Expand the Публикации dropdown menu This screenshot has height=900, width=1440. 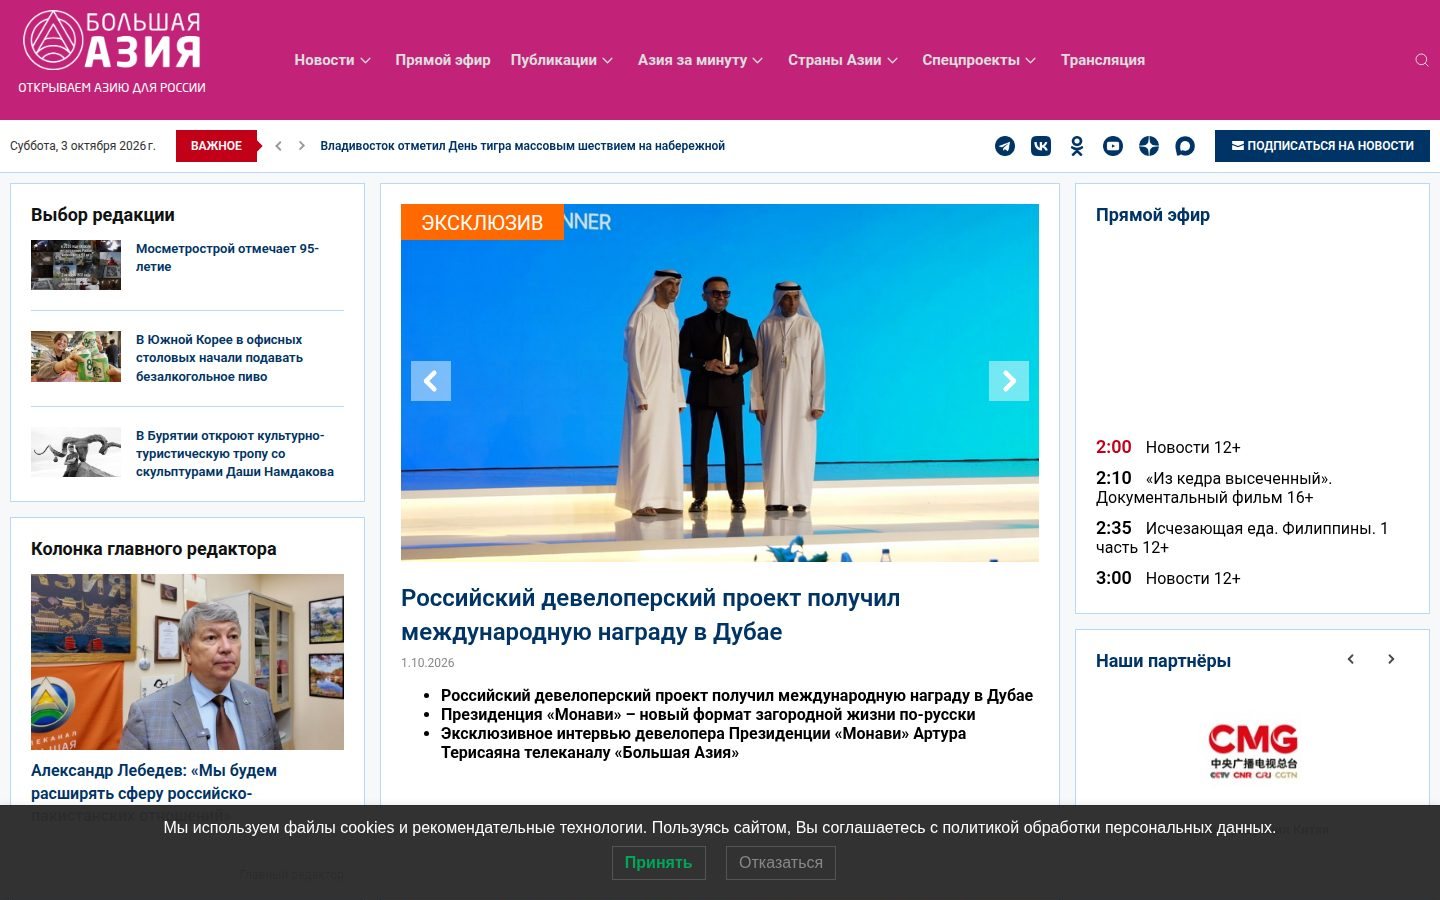pos(561,60)
